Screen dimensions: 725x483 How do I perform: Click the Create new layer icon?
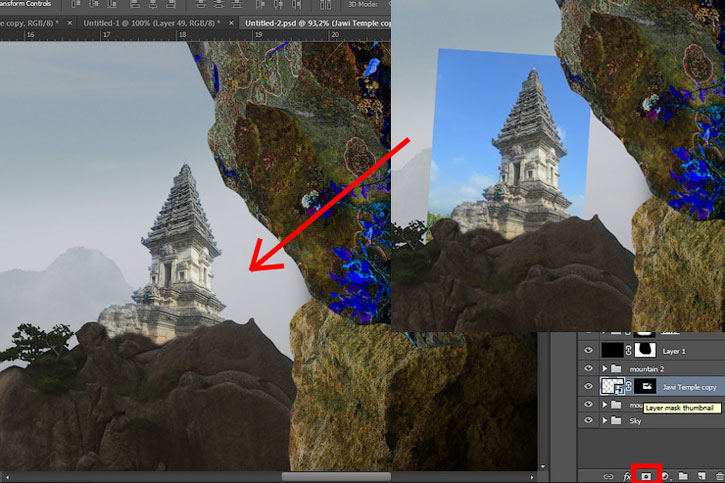pos(701,476)
